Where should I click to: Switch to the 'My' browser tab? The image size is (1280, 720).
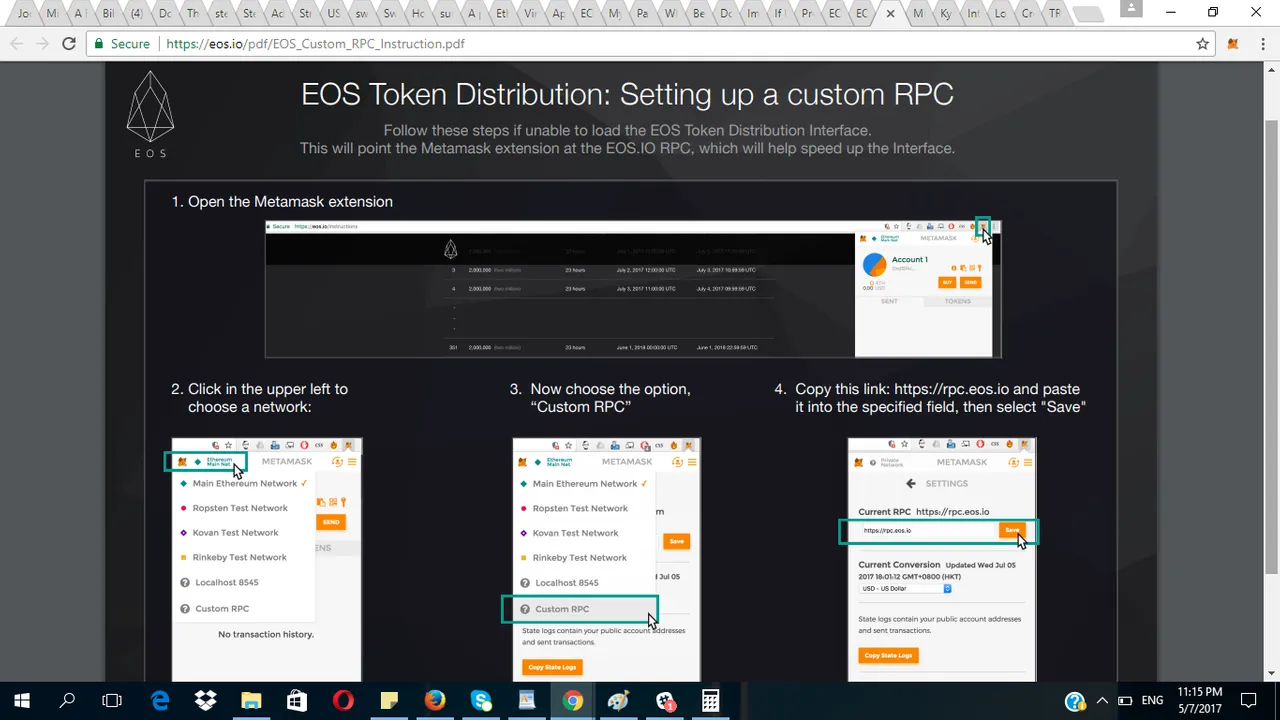[614, 14]
